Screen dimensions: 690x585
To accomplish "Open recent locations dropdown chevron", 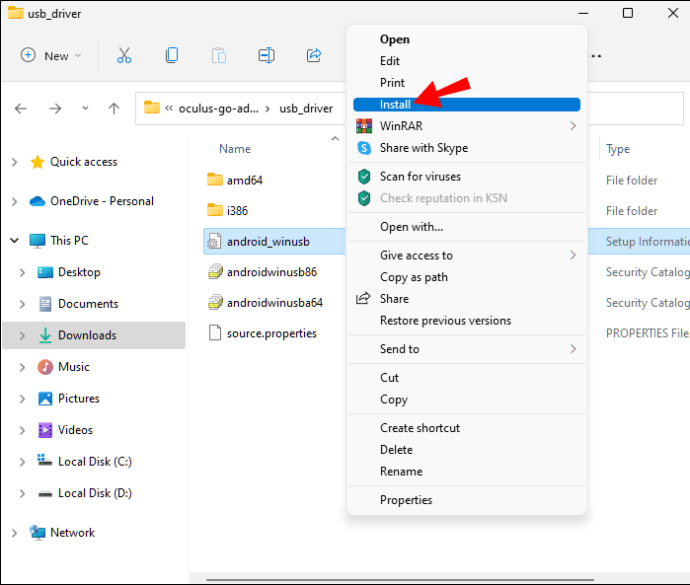I will pos(85,108).
